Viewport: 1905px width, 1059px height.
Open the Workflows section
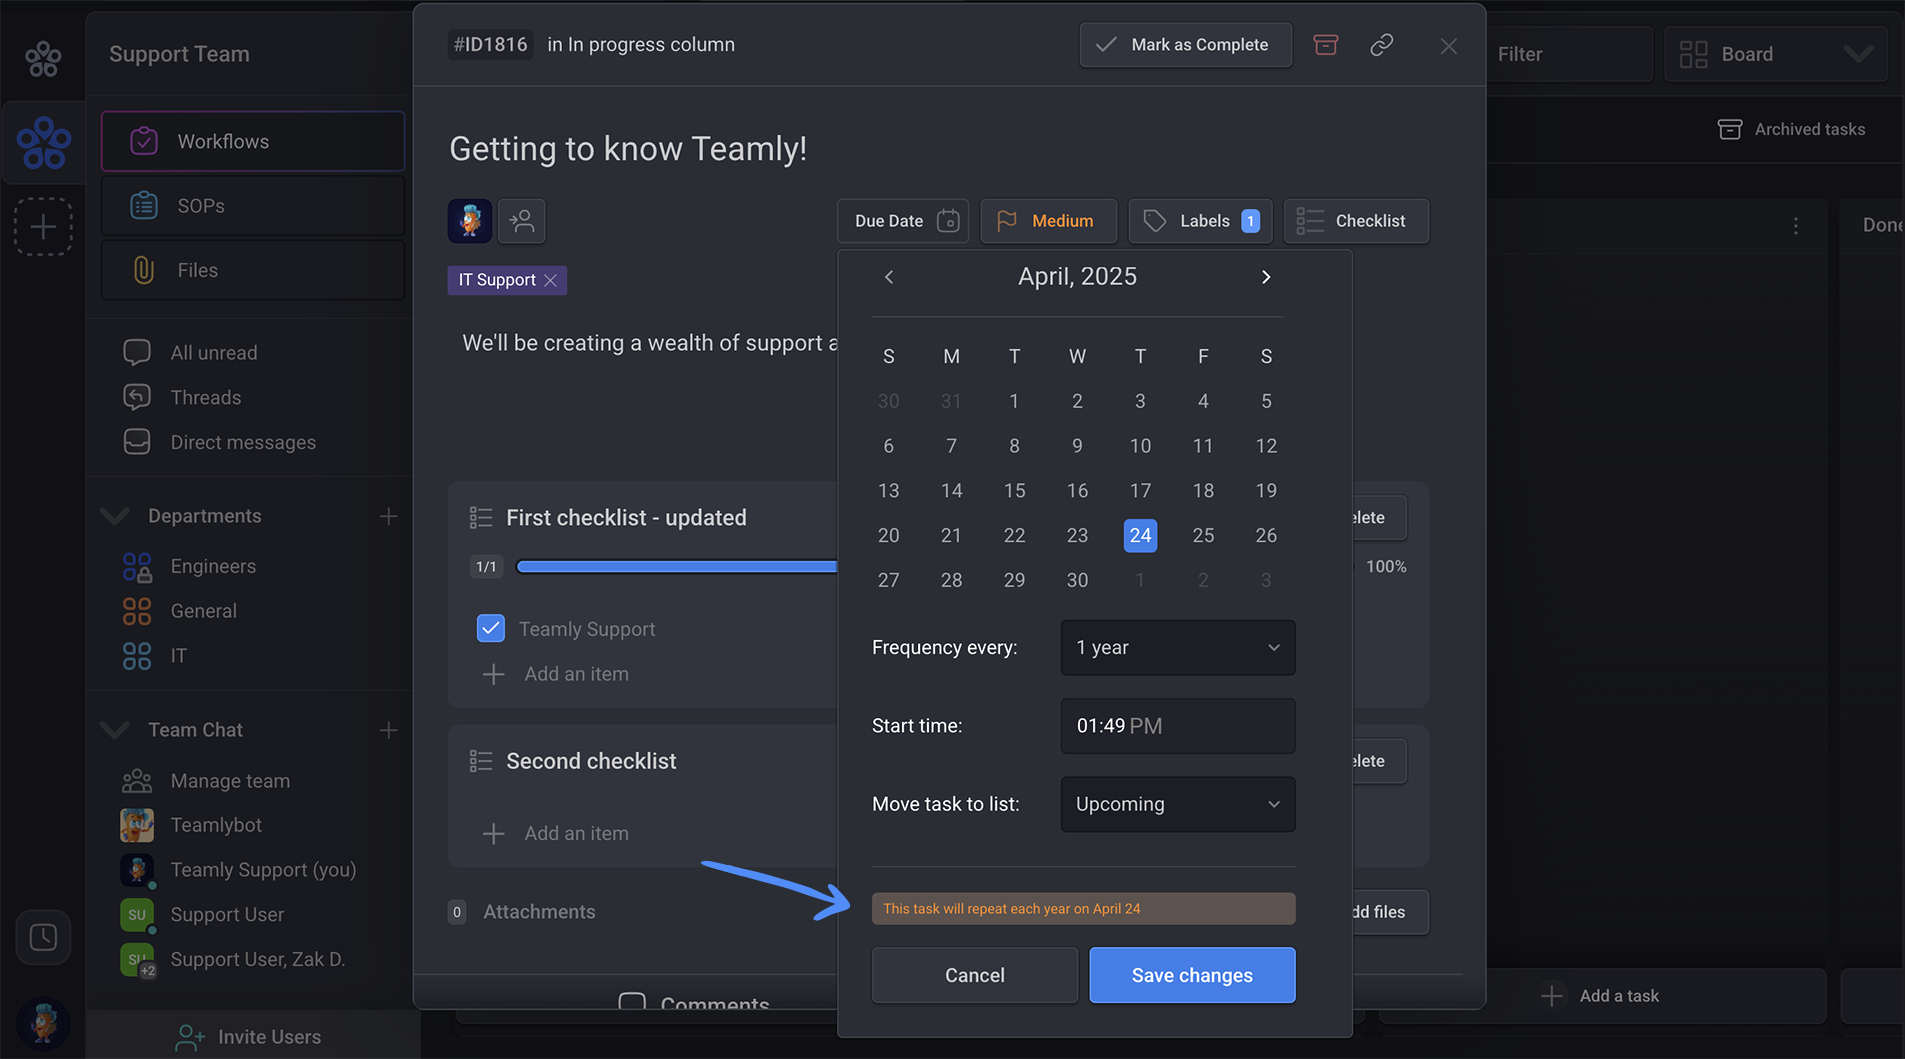click(x=253, y=141)
